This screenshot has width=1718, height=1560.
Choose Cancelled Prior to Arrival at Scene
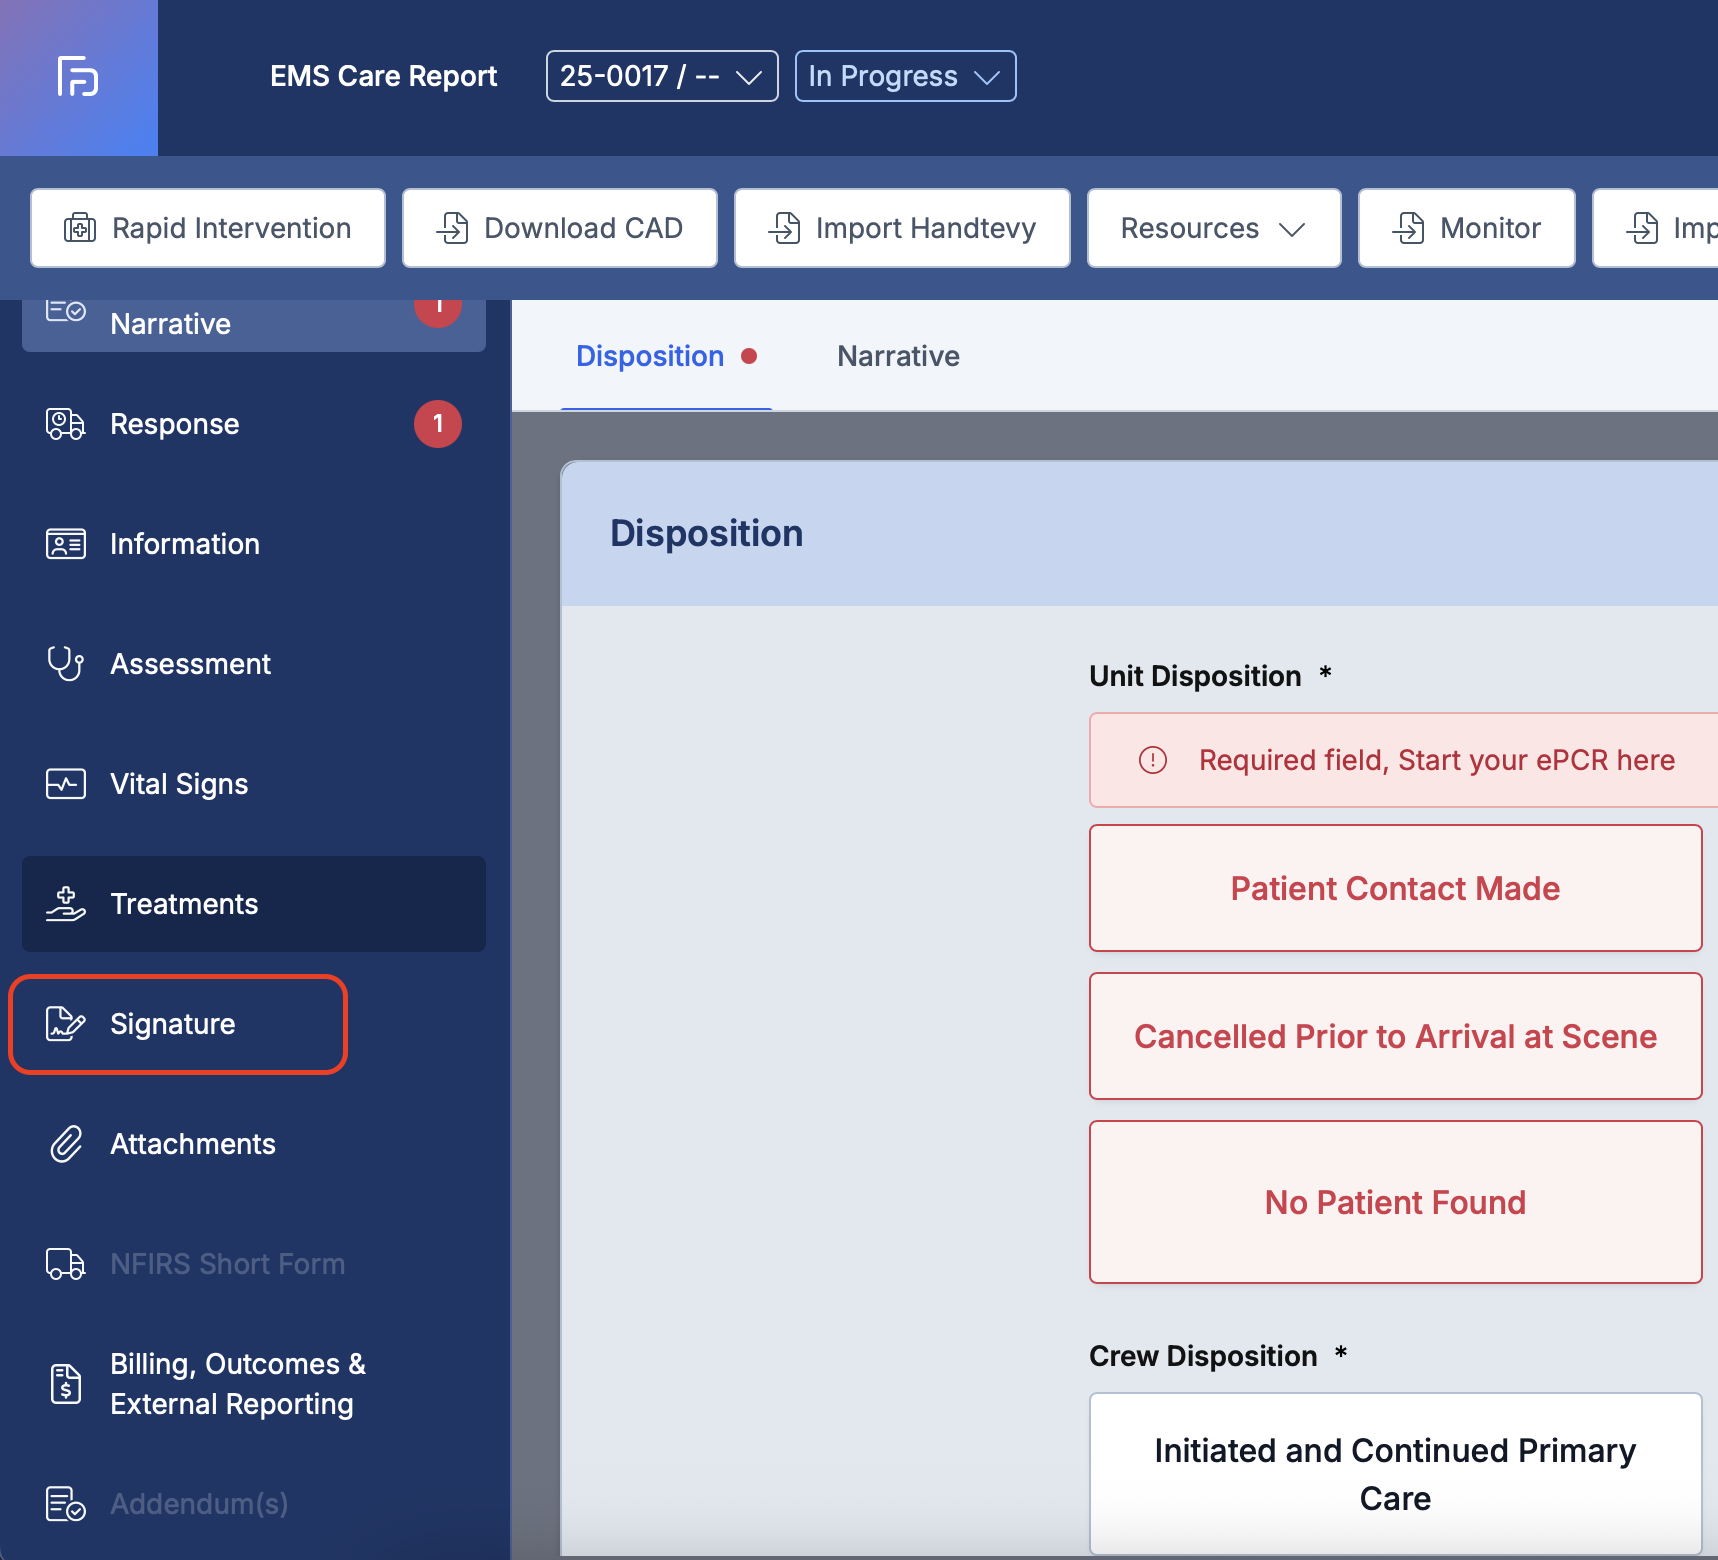point(1395,1036)
